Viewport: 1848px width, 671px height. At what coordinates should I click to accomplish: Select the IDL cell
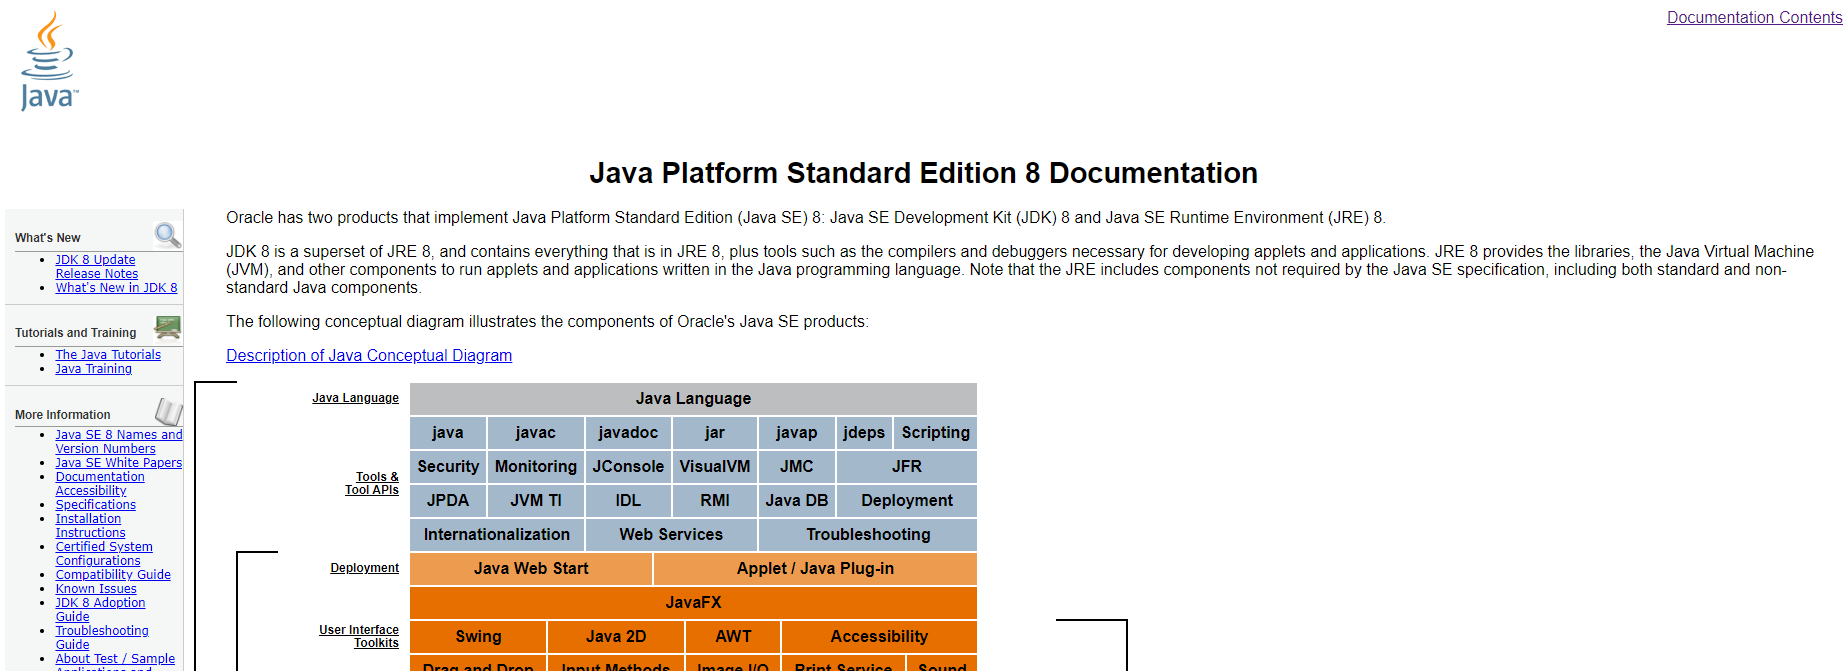[628, 500]
